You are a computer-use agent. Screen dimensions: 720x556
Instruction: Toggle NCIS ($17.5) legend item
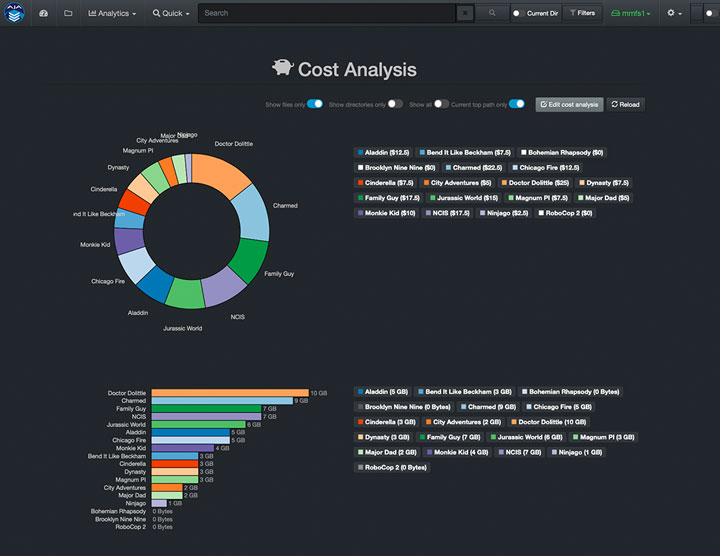[x=447, y=213]
